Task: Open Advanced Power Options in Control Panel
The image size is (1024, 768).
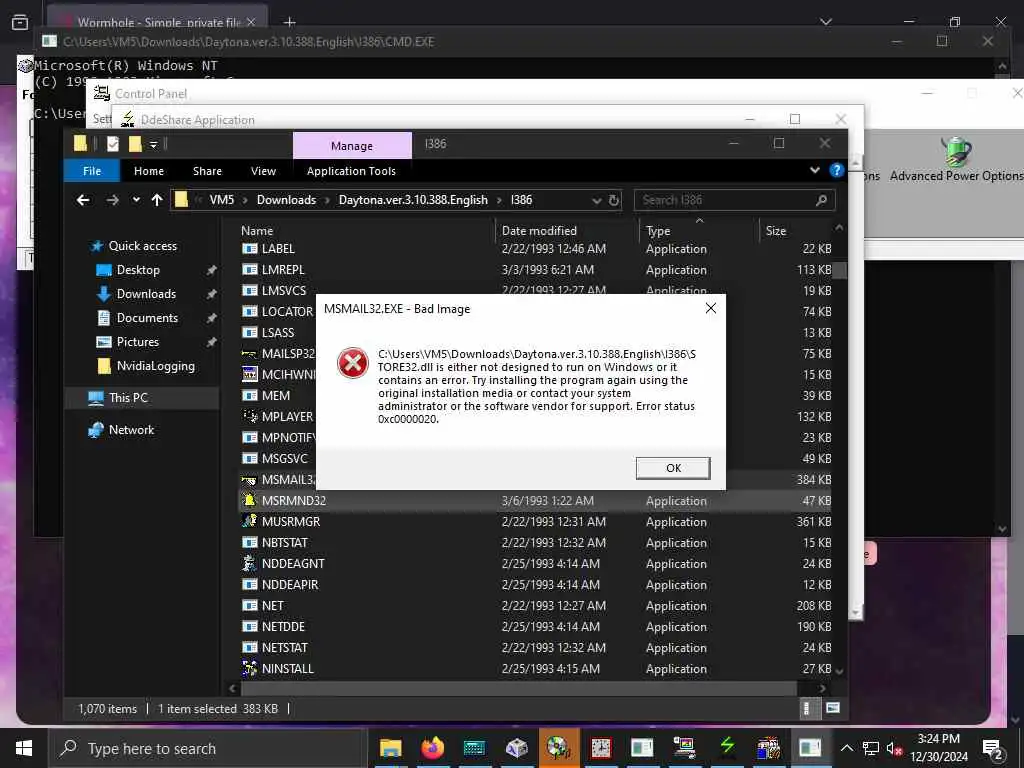Action: [956, 160]
